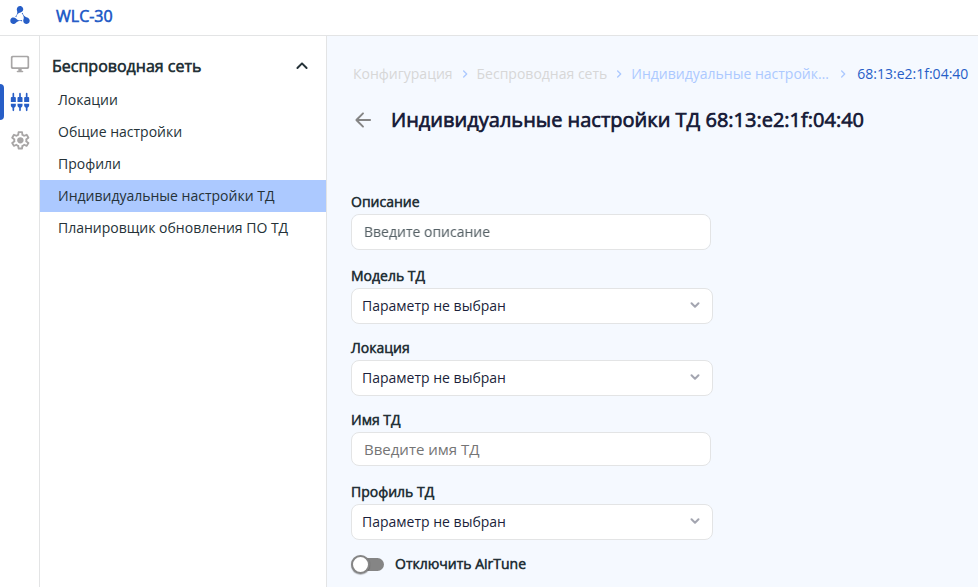Collapse the Беспроводная сеть section

[x=302, y=67]
